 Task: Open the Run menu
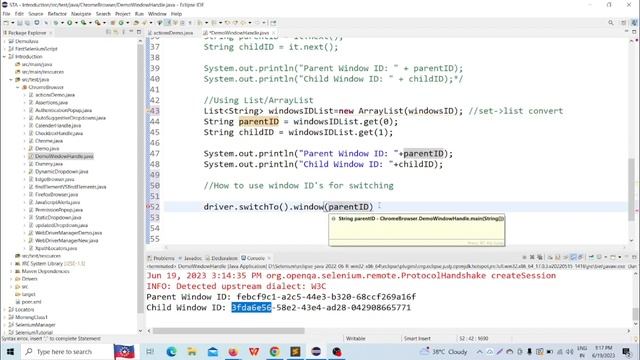[x=139, y=14]
